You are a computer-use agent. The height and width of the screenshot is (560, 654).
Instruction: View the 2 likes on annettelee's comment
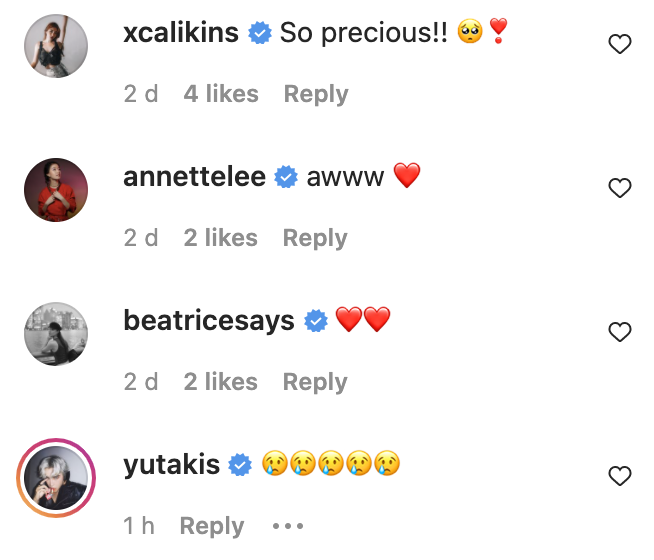pyautogui.click(x=220, y=238)
